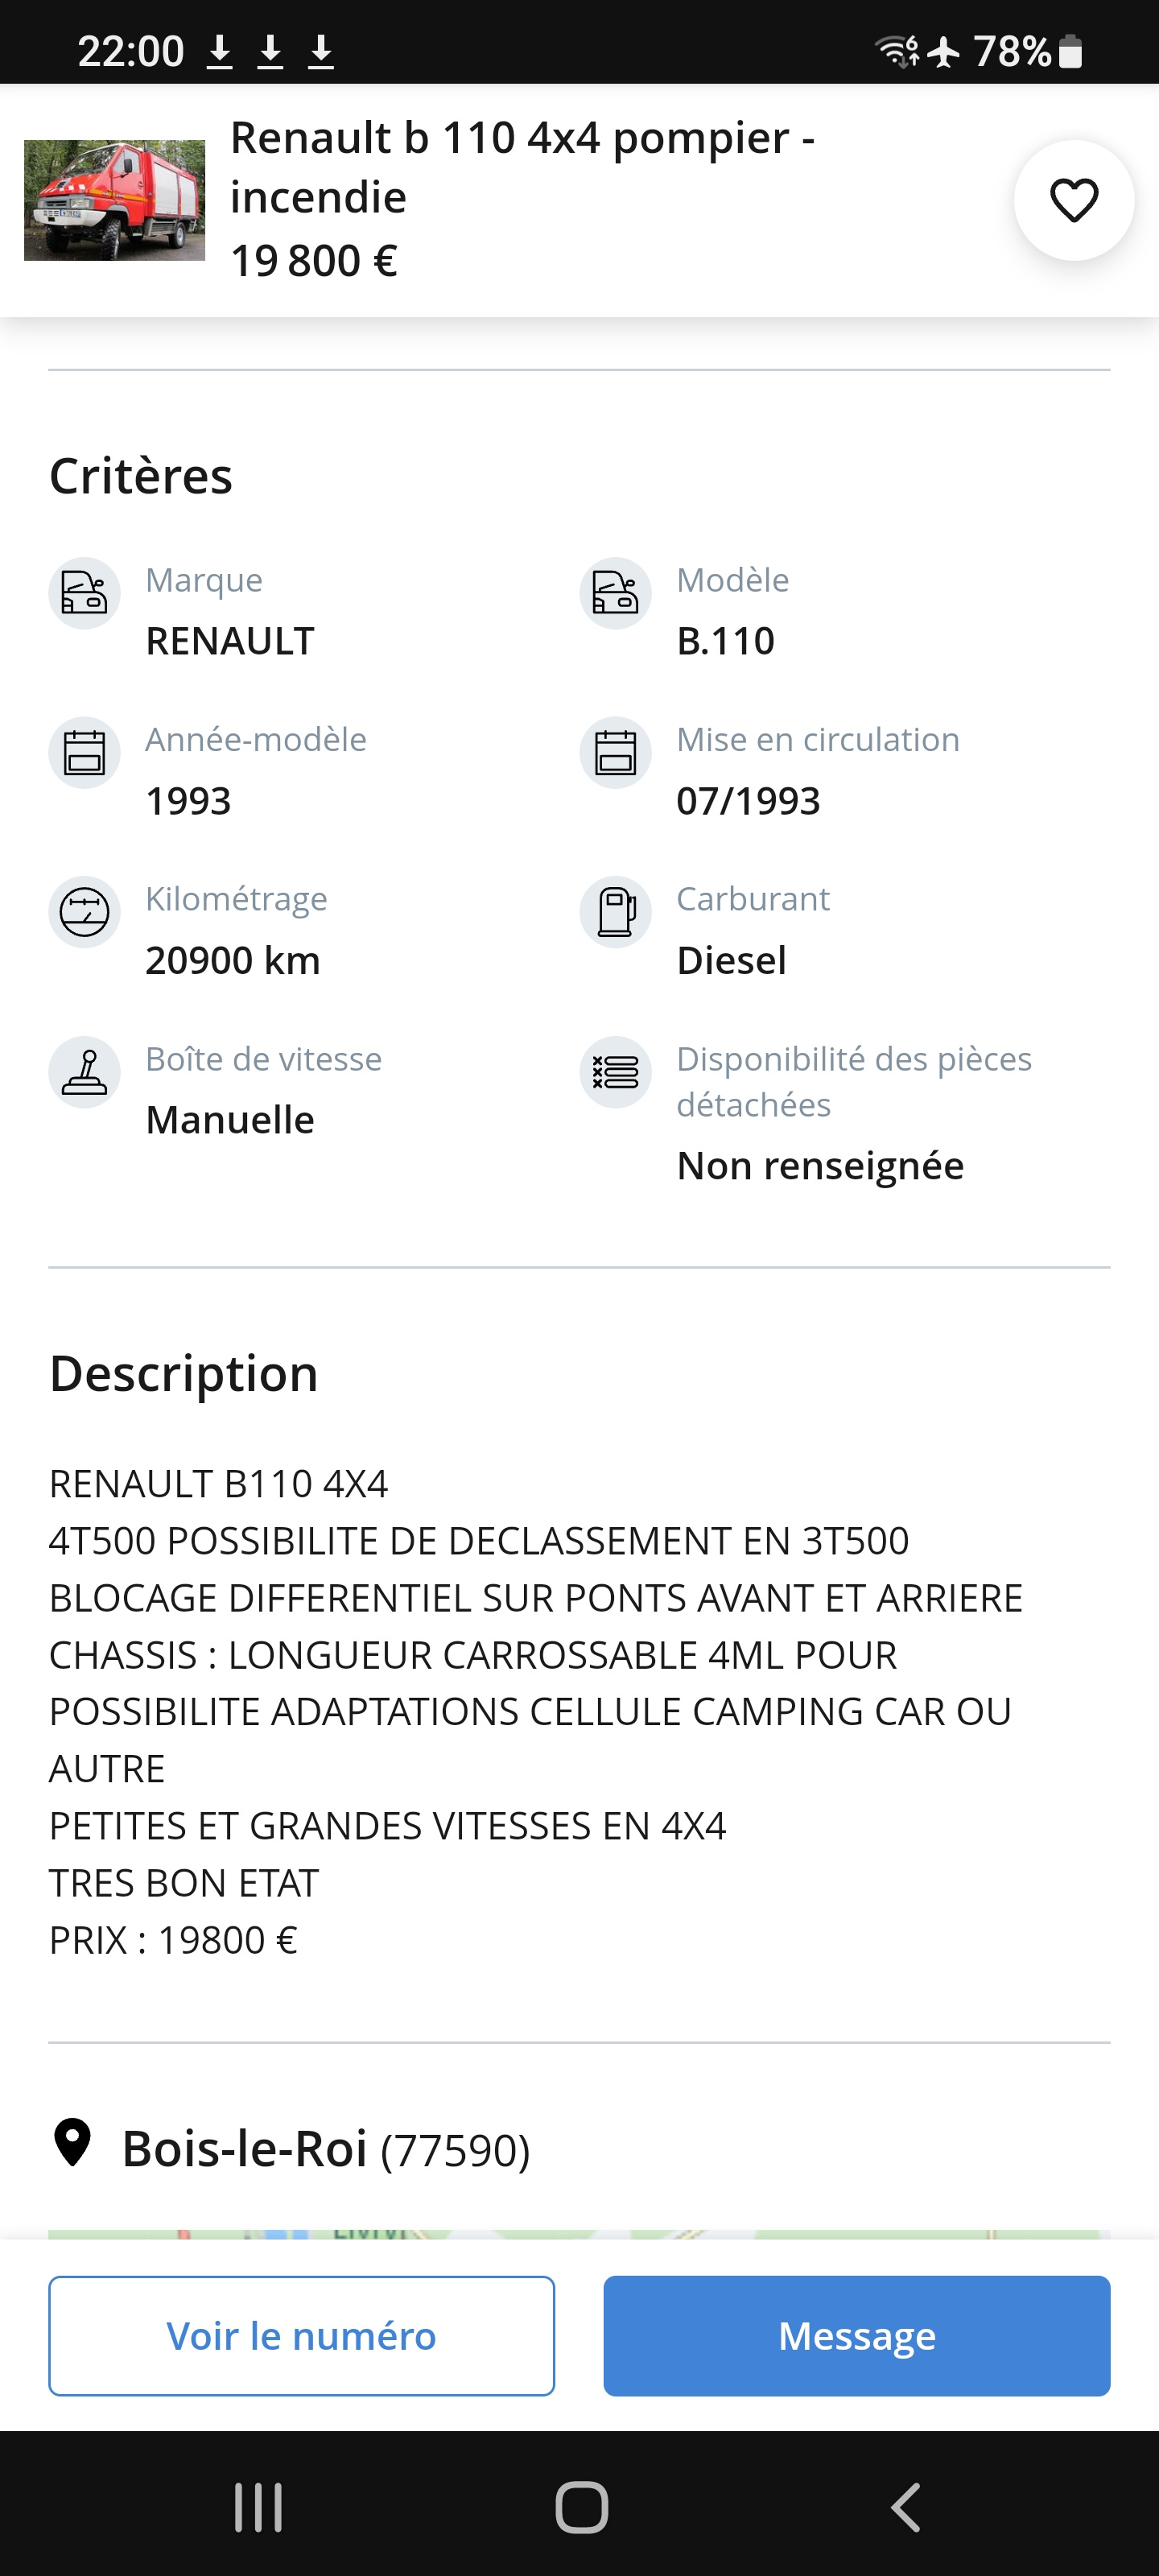Tap the Kilométrage odometer icon

pos(85,912)
